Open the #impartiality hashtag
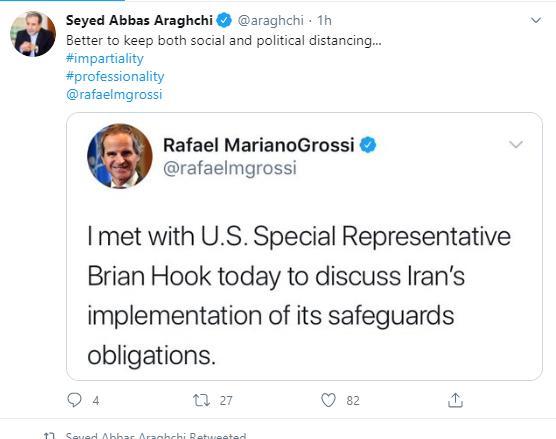The width and height of the screenshot is (556, 439). [105, 58]
